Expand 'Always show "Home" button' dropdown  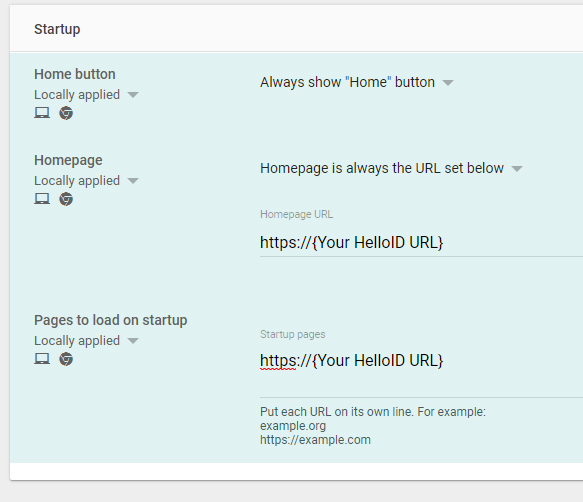click(357, 82)
